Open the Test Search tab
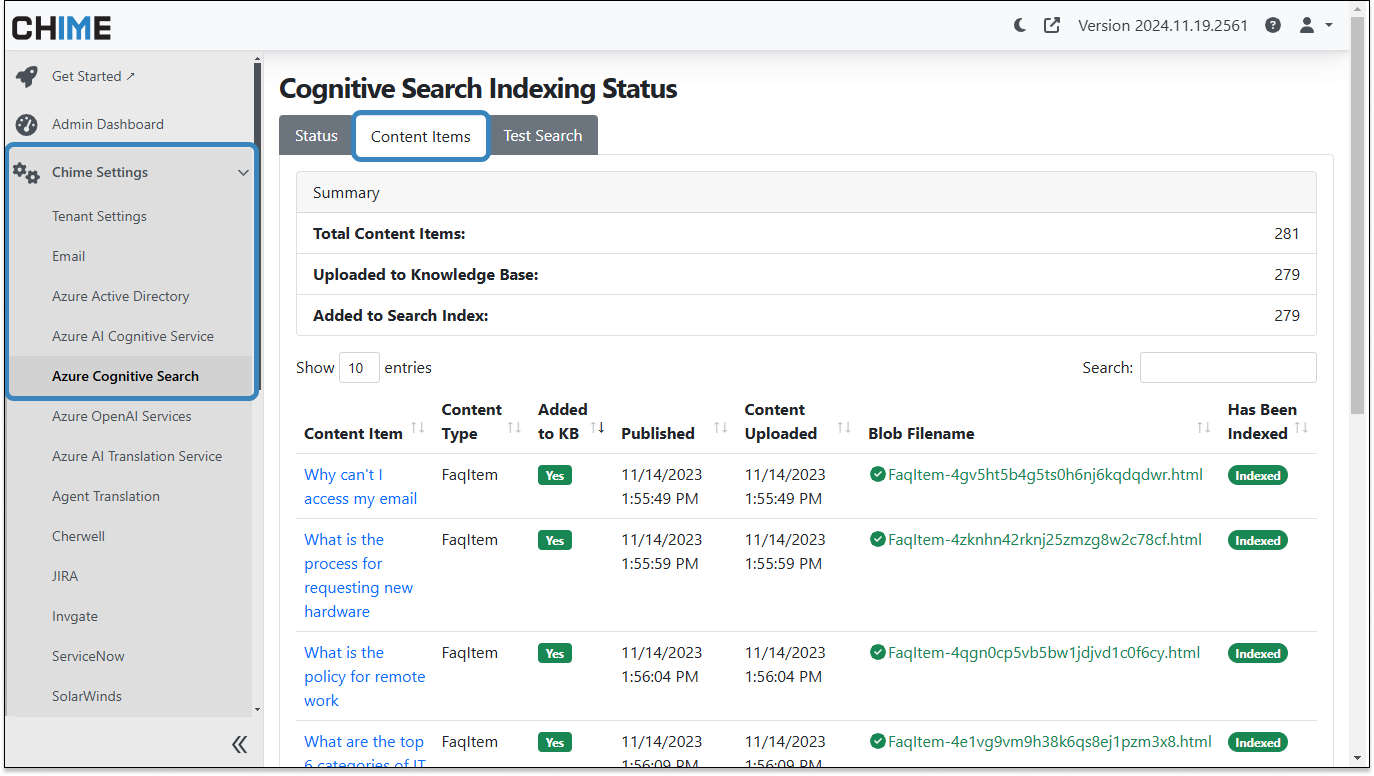This screenshot has width=1374, height=776. 543,136
